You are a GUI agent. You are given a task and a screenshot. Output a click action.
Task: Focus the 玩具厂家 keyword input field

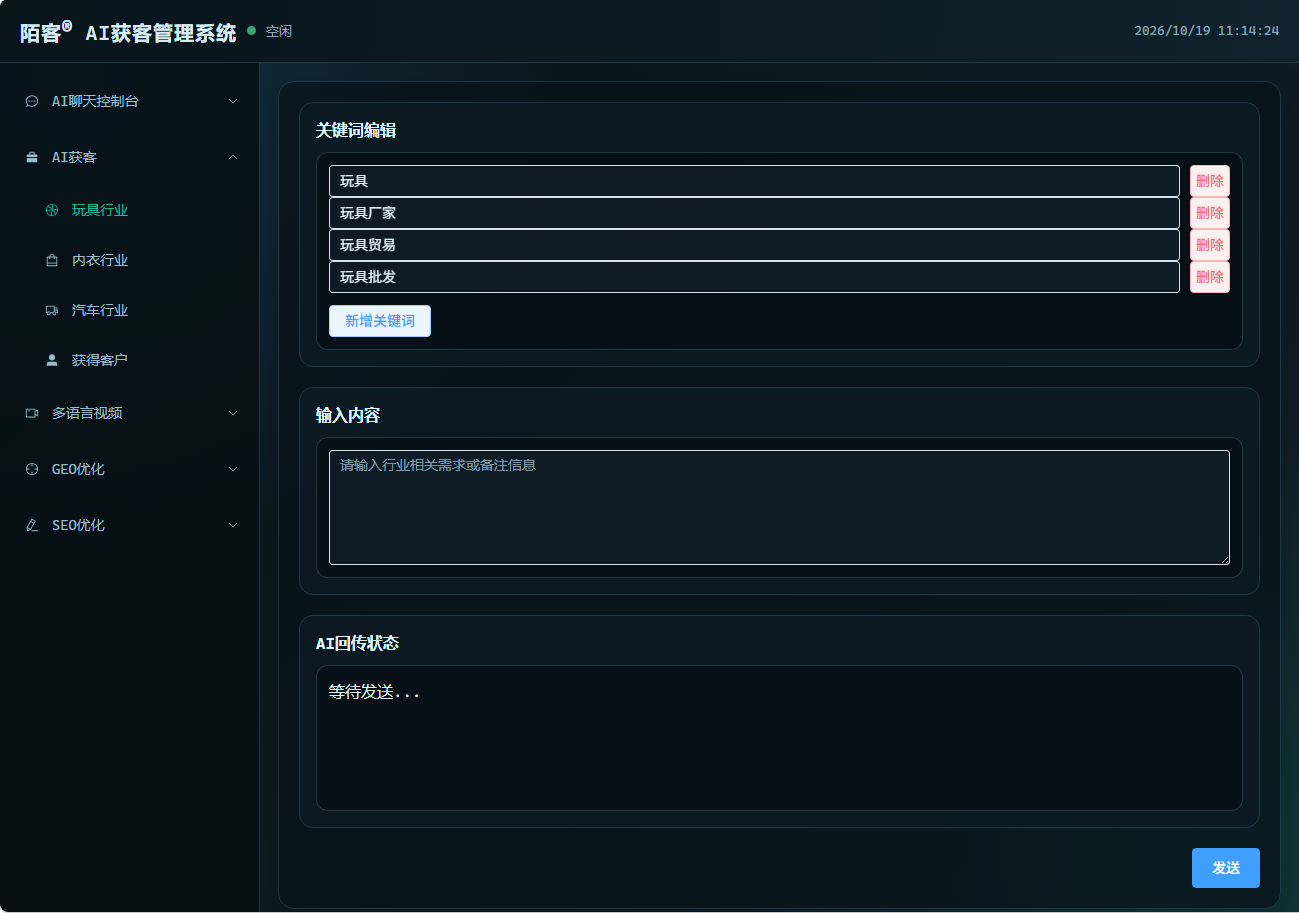[754, 213]
